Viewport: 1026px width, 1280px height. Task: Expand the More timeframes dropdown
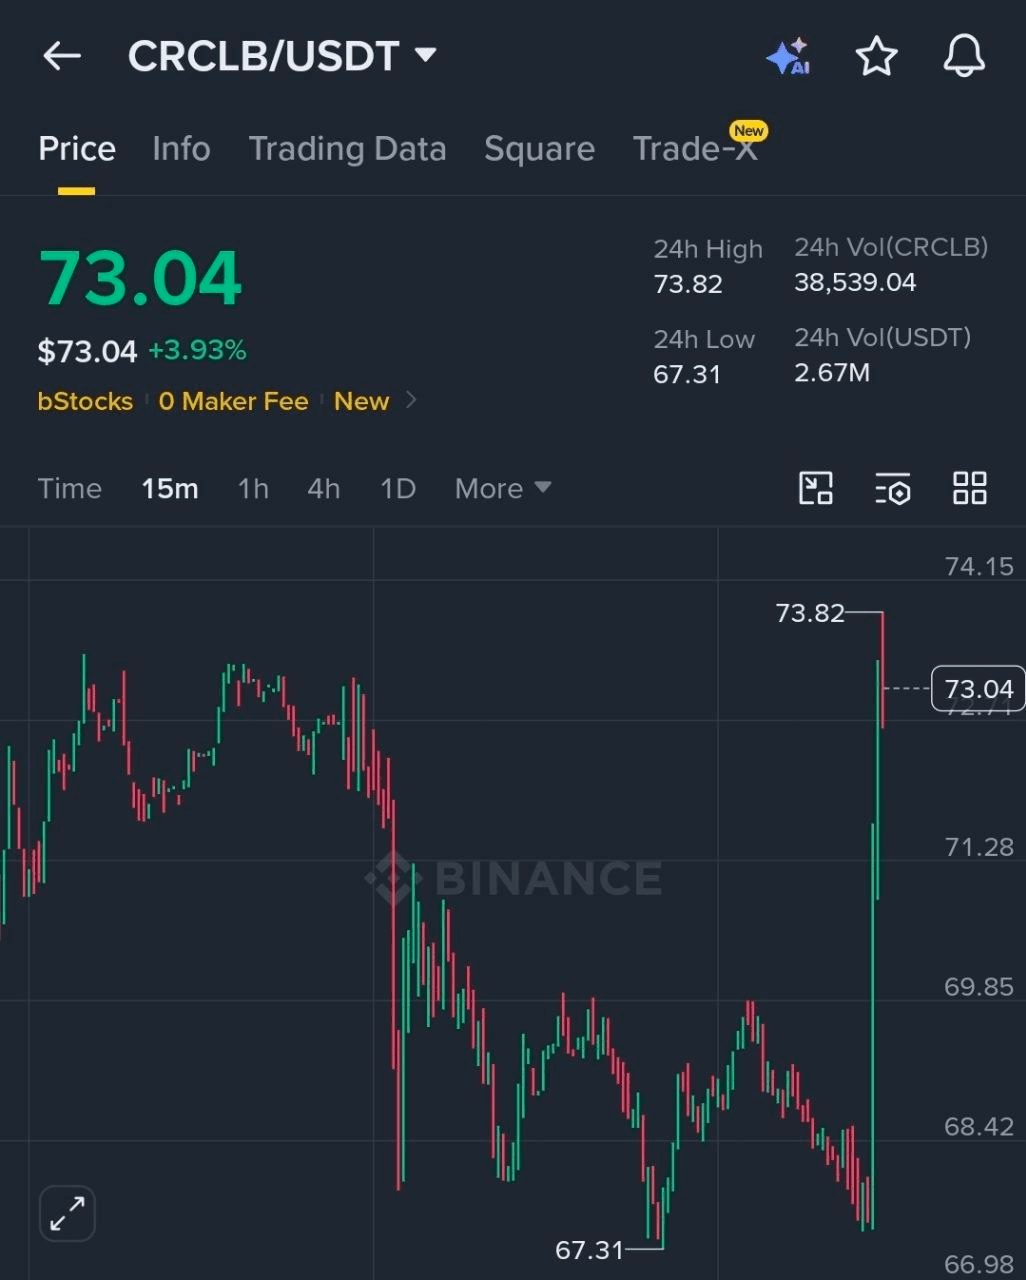click(x=503, y=488)
